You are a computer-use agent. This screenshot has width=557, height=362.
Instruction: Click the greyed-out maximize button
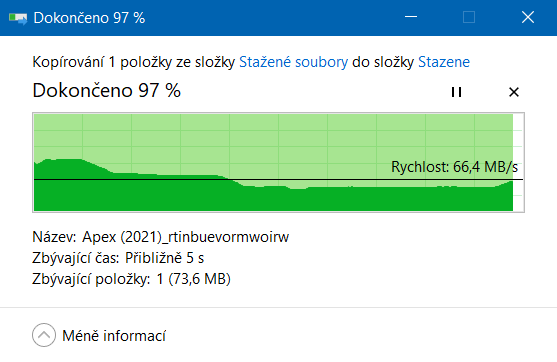click(x=469, y=17)
